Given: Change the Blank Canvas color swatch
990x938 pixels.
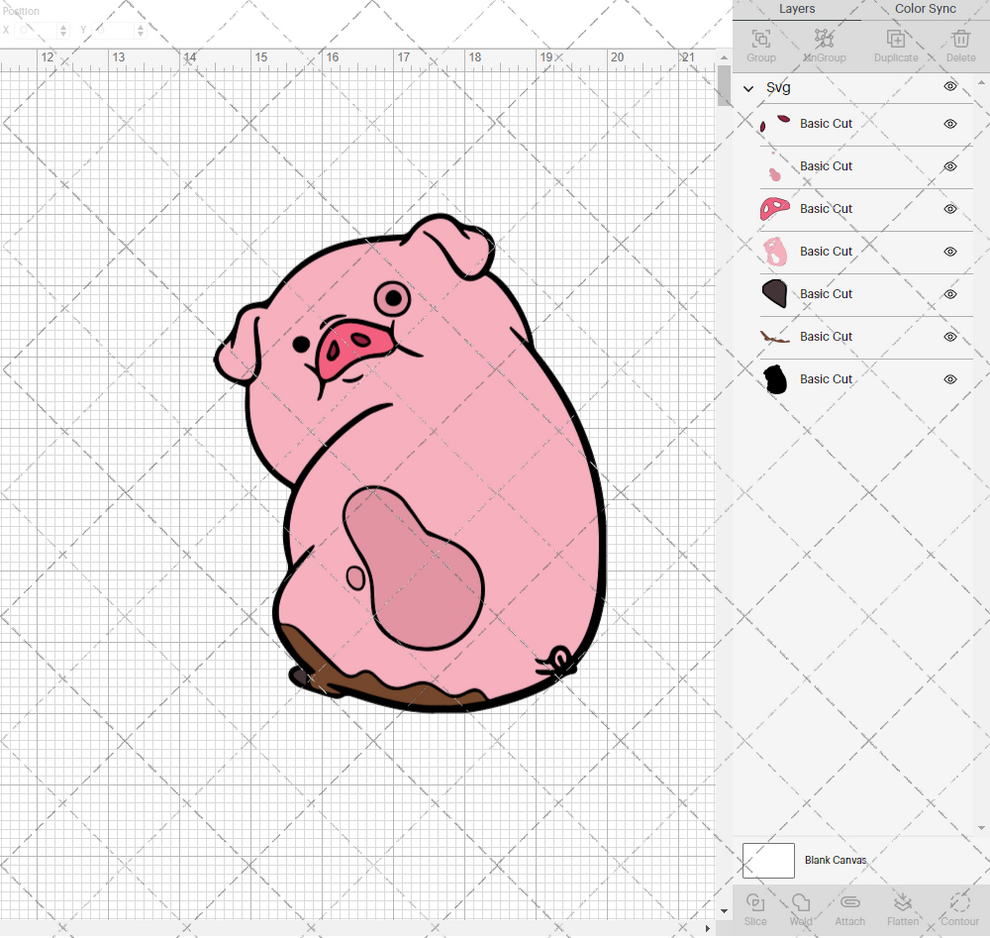Looking at the screenshot, I should pos(768,860).
